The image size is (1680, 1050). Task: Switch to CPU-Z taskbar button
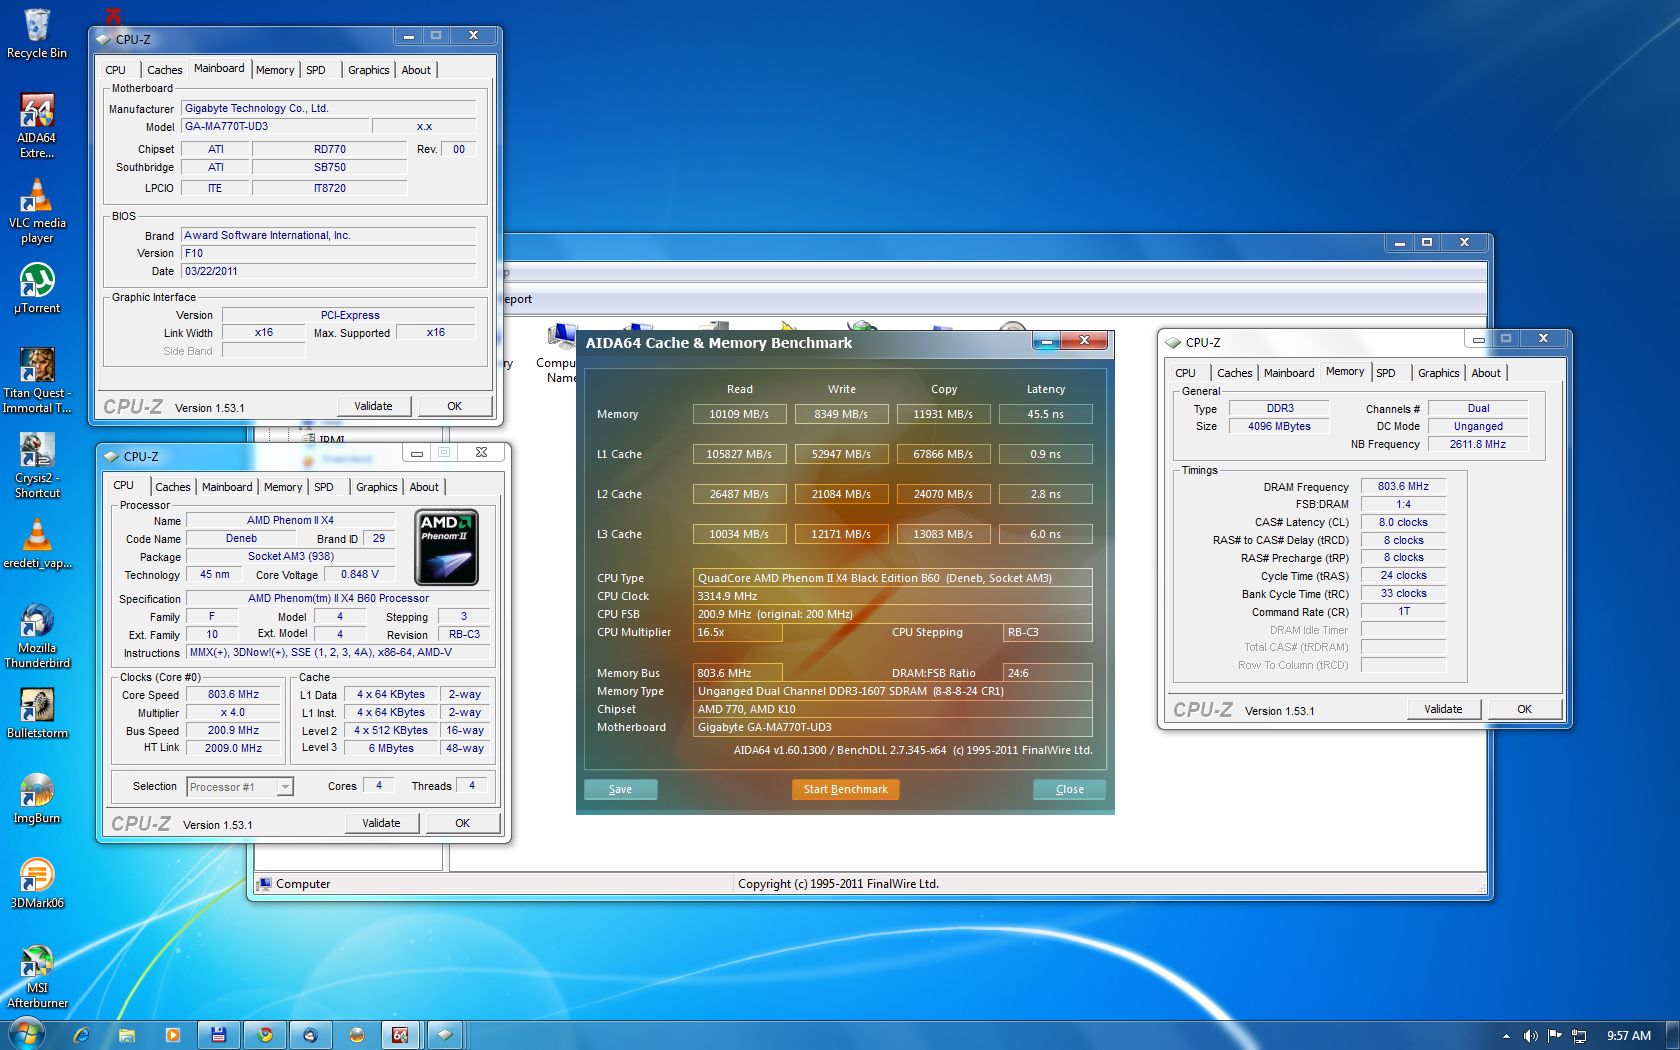pos(445,1035)
